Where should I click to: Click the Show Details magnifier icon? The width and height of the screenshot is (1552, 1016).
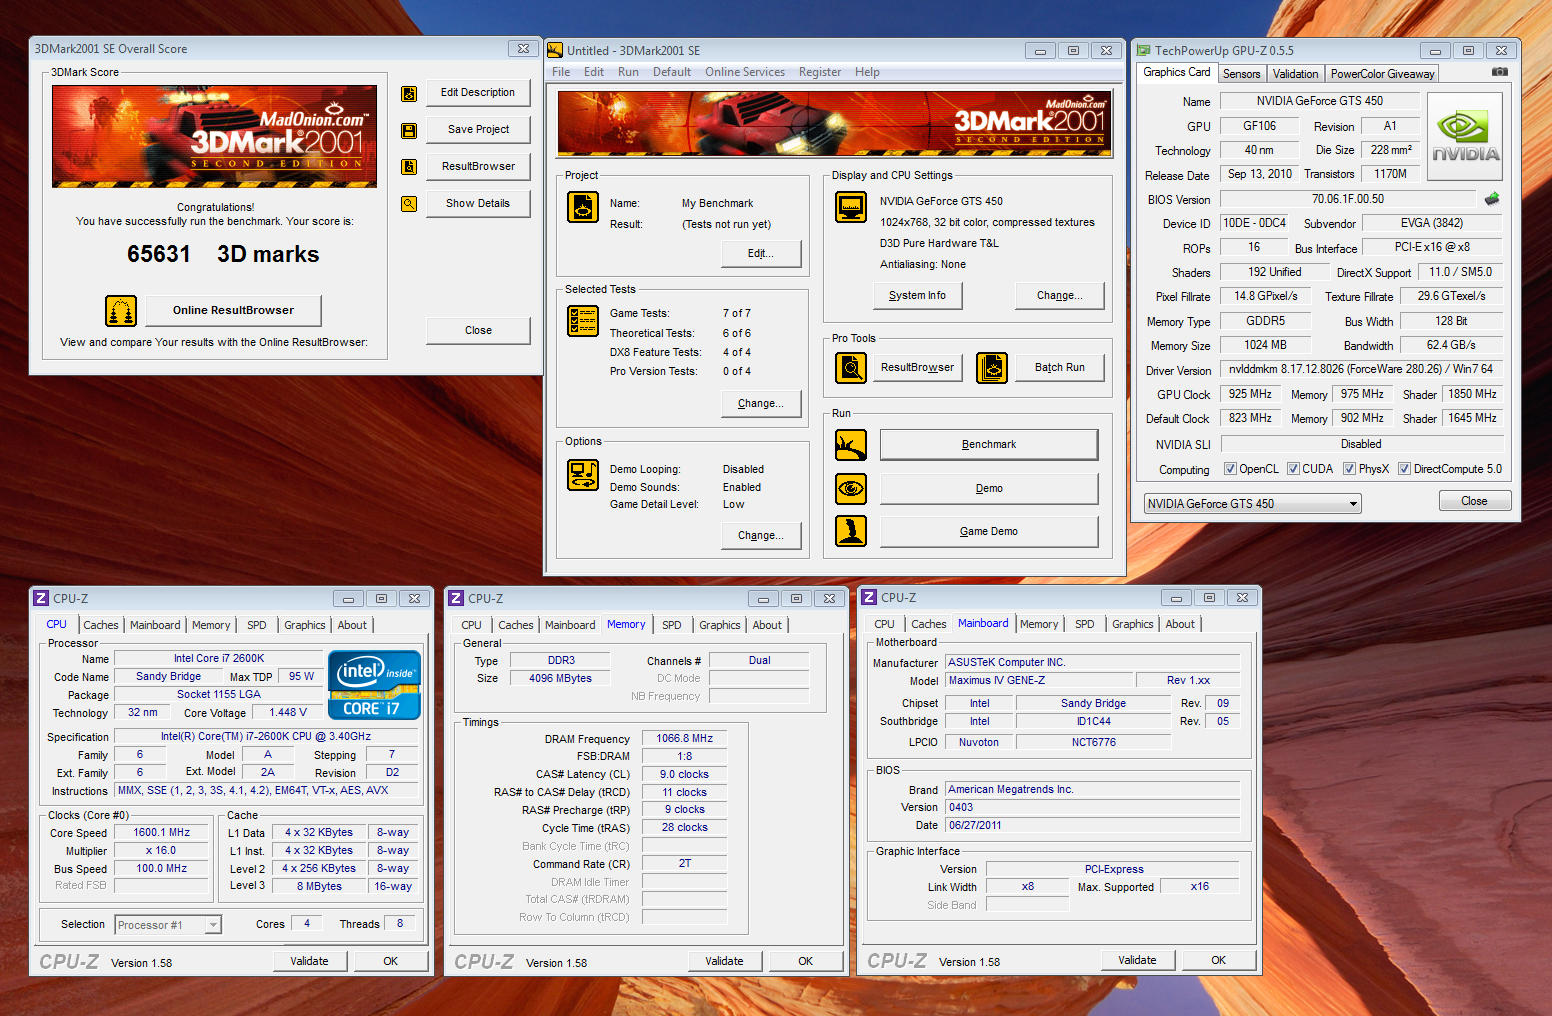[x=409, y=204]
